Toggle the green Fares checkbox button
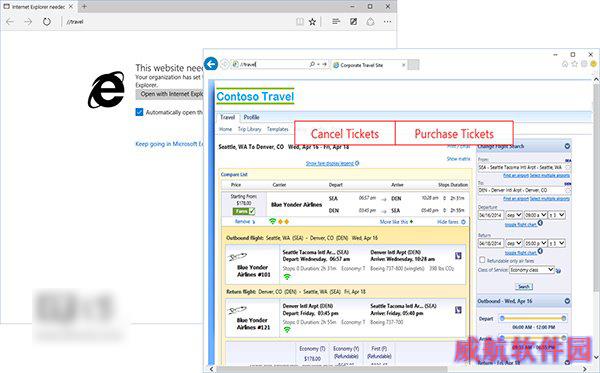The width and height of the screenshot is (600, 373). [243, 211]
